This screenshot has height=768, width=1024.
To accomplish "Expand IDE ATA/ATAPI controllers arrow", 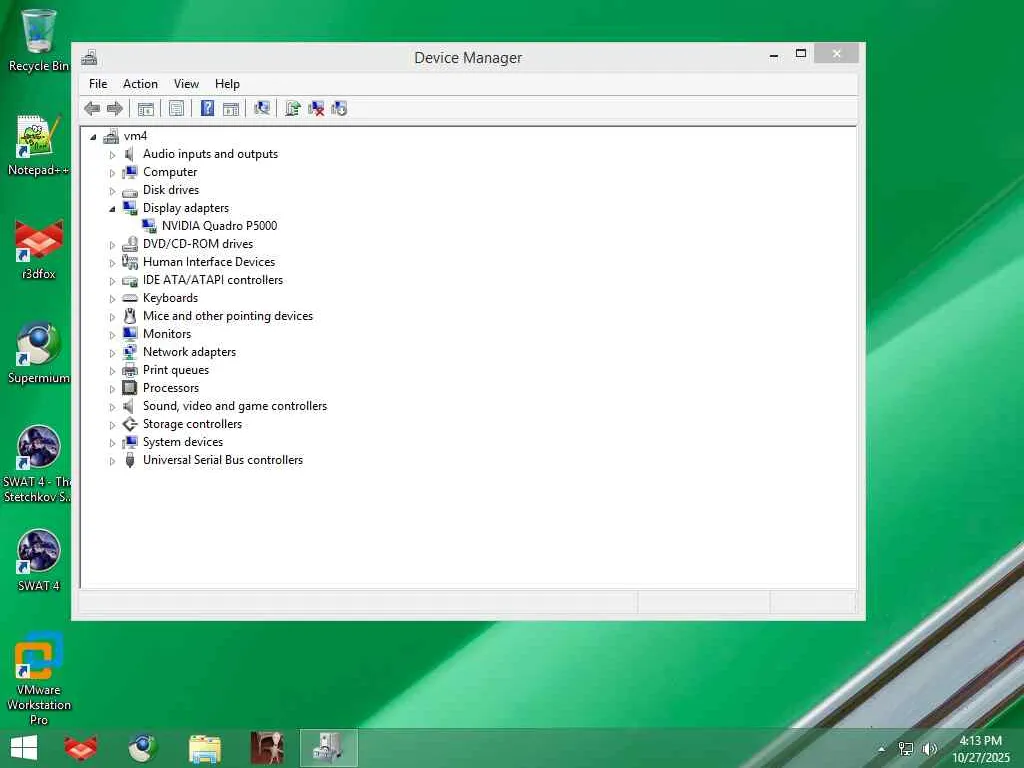I will click(x=112, y=281).
